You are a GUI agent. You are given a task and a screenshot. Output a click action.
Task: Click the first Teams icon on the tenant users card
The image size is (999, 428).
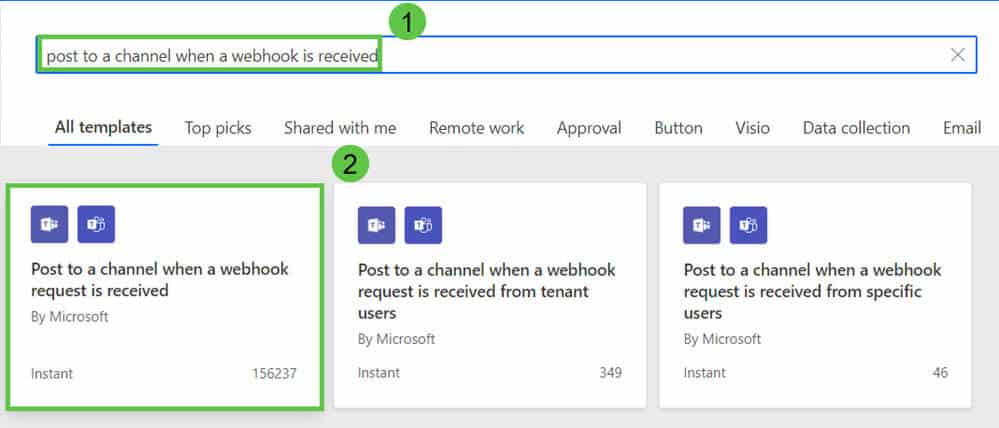point(377,225)
